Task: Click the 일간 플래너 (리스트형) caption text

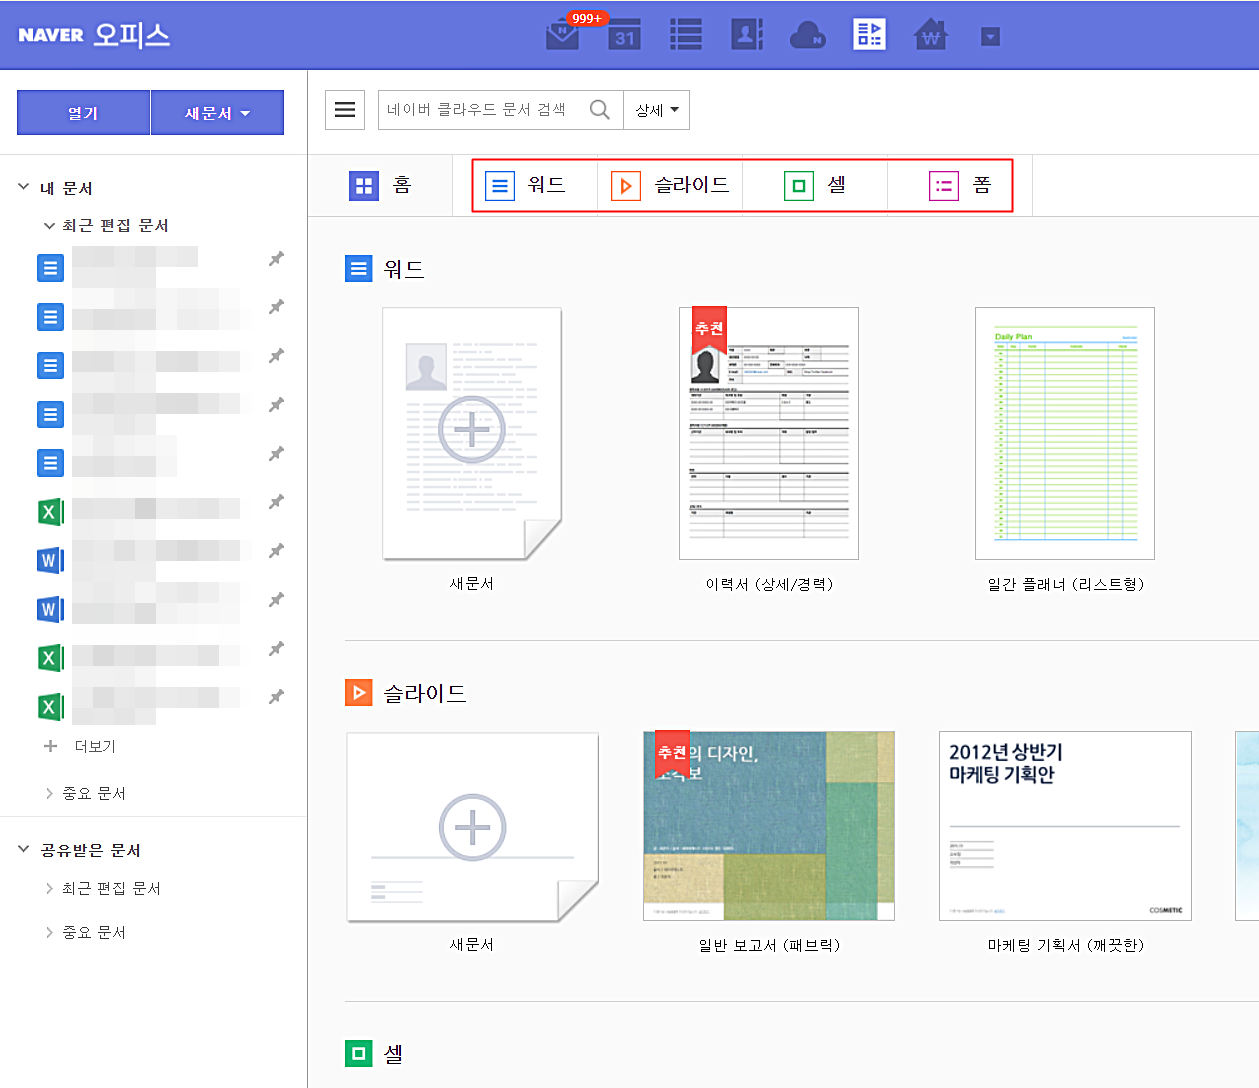Action: click(1065, 584)
